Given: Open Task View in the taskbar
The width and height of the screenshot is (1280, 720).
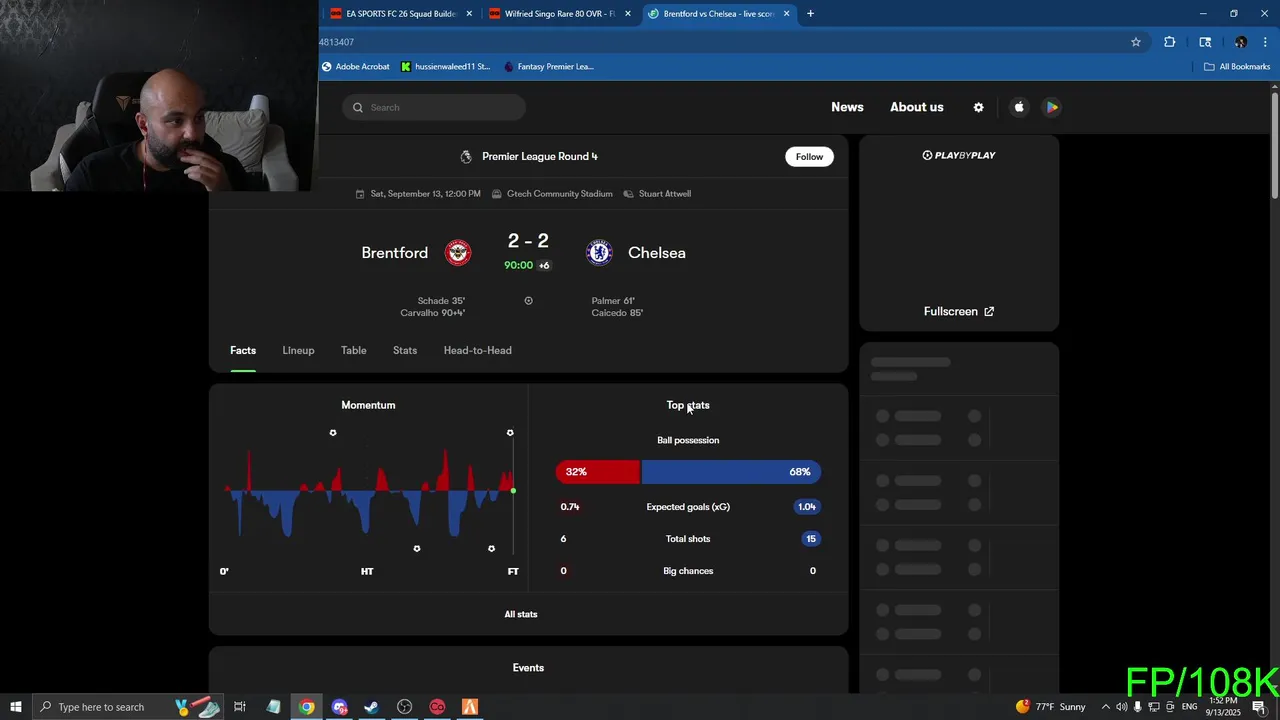Looking at the screenshot, I should coord(240,707).
